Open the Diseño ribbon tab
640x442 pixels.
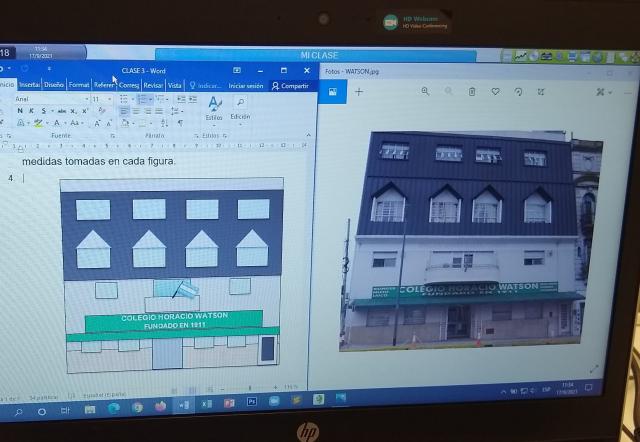[54, 85]
